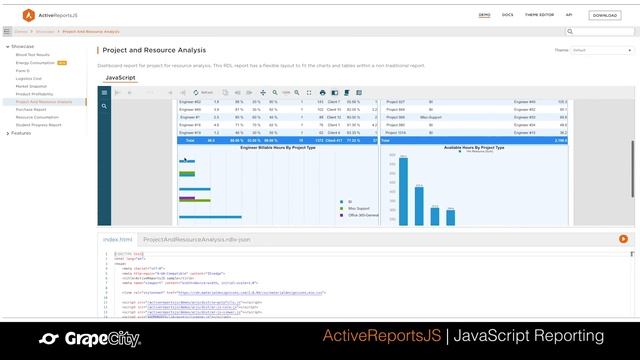Open Logistics Cost sample
640x360 pixels.
click(29, 78)
